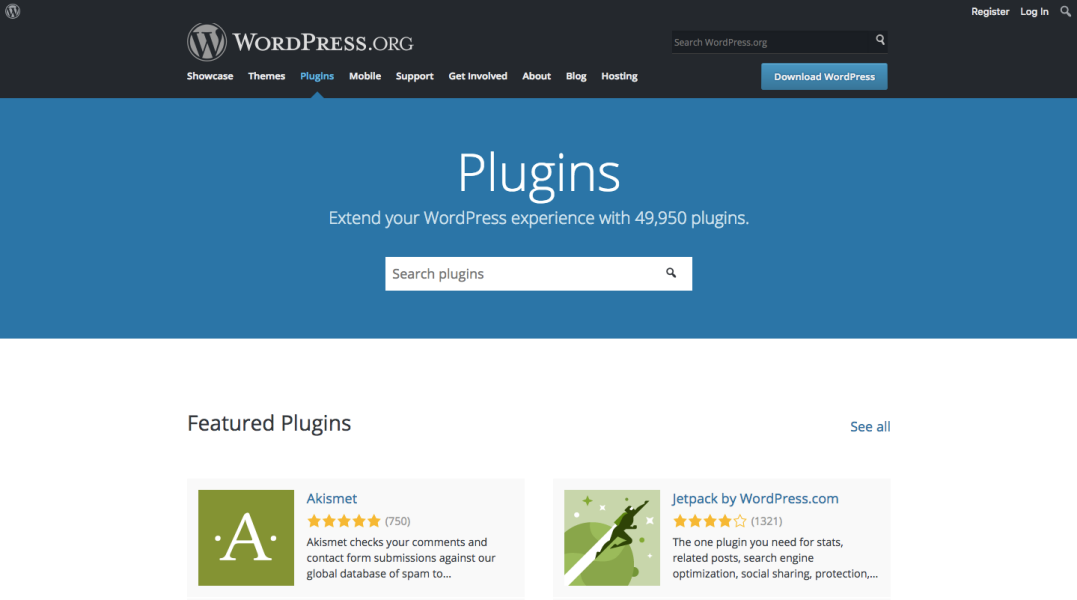The height and width of the screenshot is (600, 1077).
Task: Click the admin bar magnifier search icon
Action: click(x=1065, y=12)
